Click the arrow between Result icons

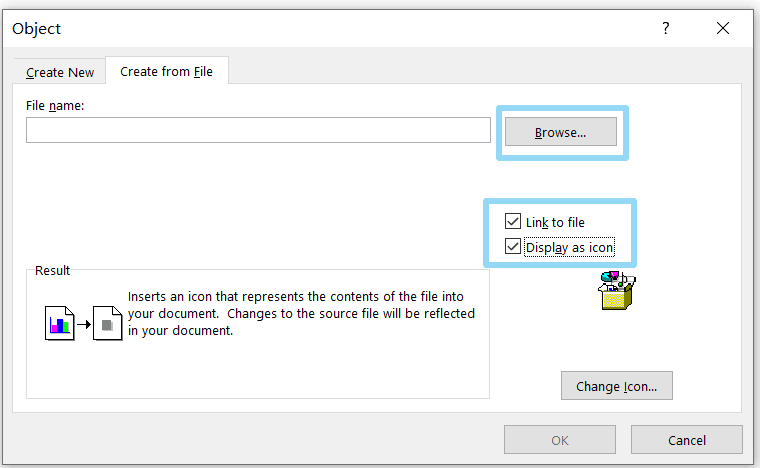coord(84,324)
